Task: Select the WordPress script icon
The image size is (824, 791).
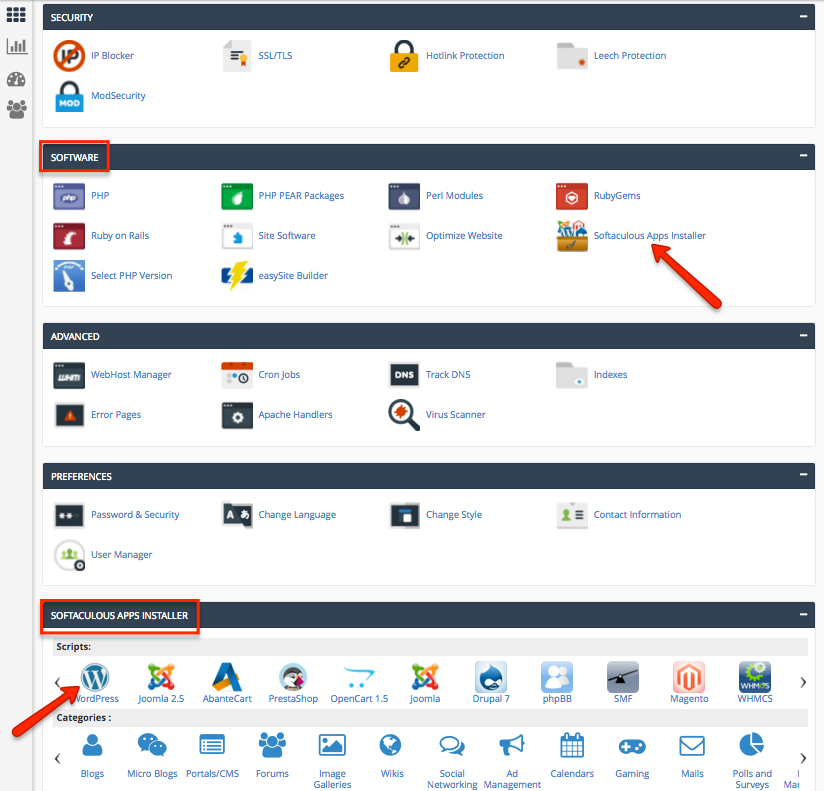Action: tap(95, 677)
